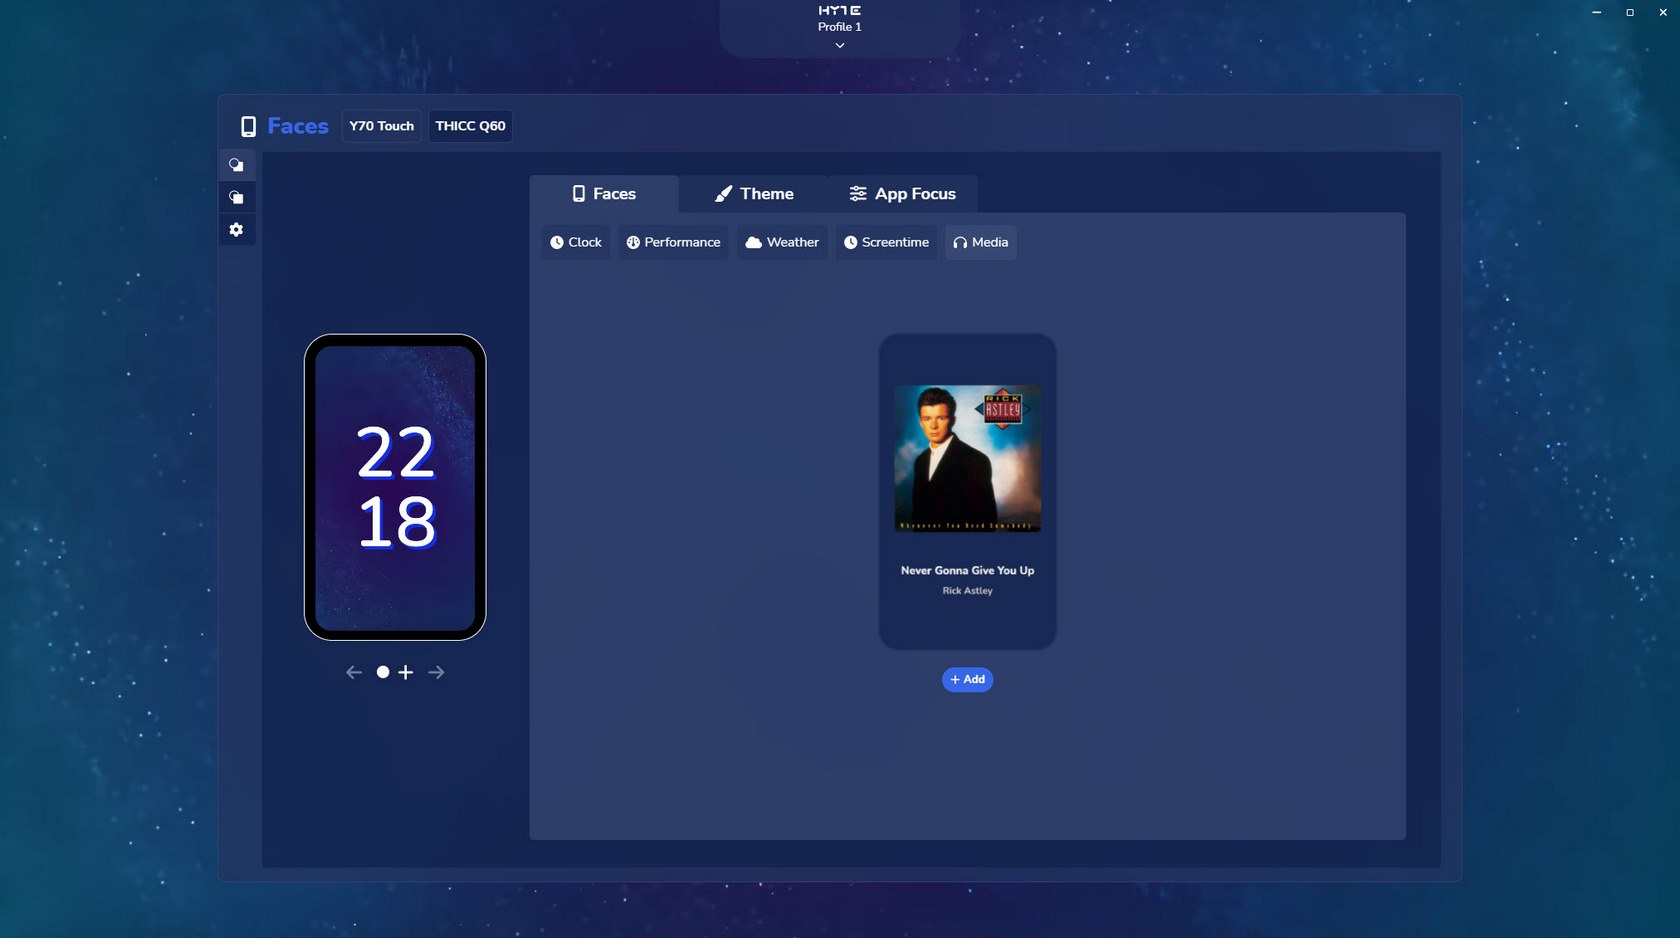Select the current face page dot
This screenshot has height=938, width=1680.
[x=383, y=672]
